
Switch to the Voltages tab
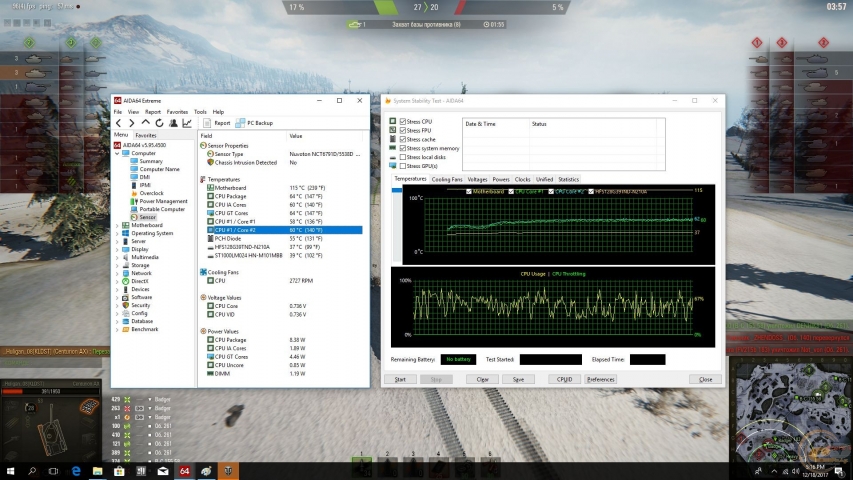click(477, 180)
